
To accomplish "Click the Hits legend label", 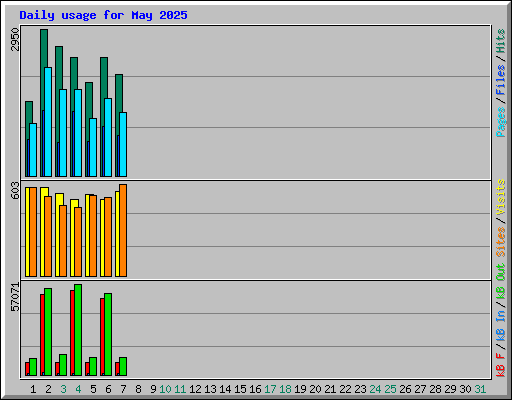I will (x=501, y=41).
